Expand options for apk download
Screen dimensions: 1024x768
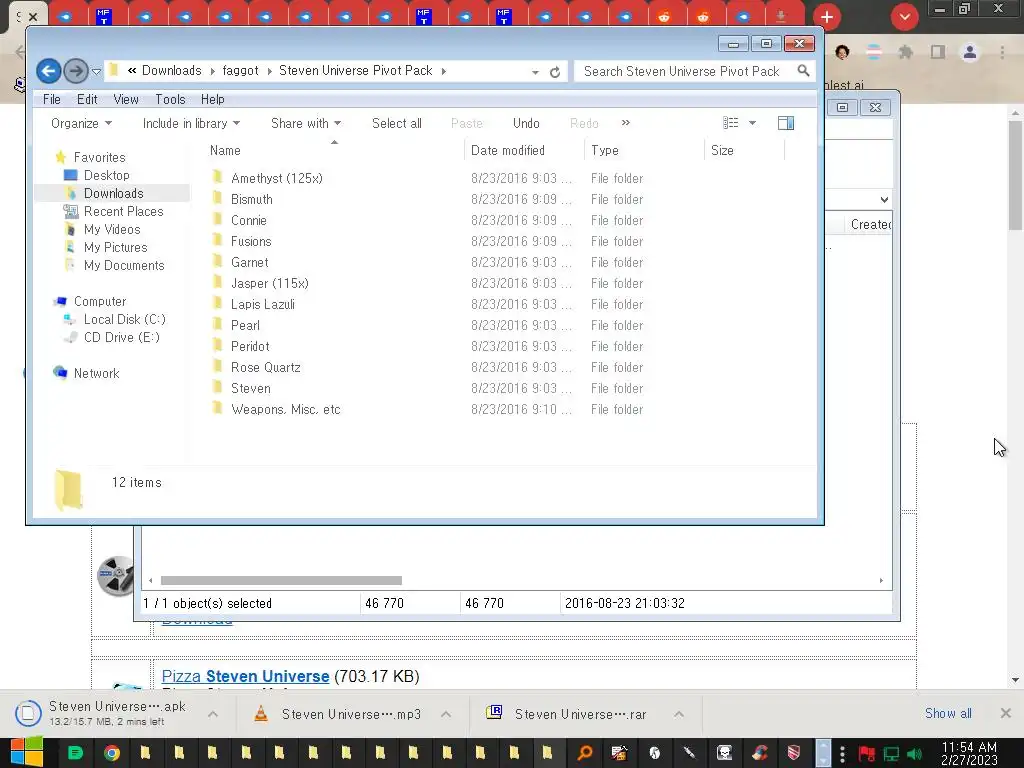tap(213, 714)
